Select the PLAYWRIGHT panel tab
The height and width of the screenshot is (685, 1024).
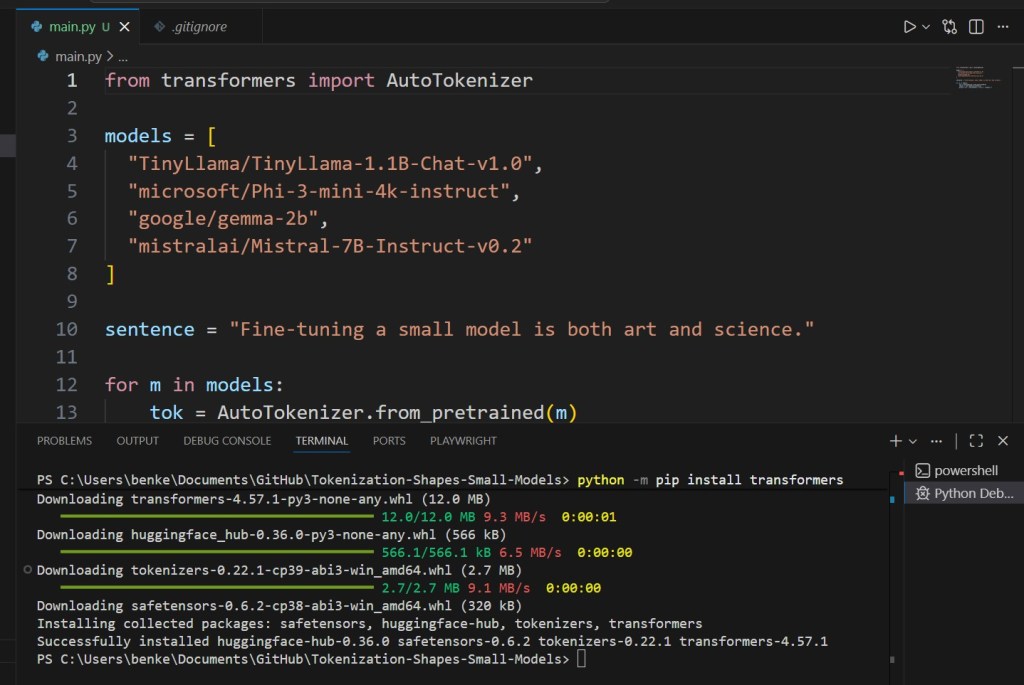pos(463,440)
